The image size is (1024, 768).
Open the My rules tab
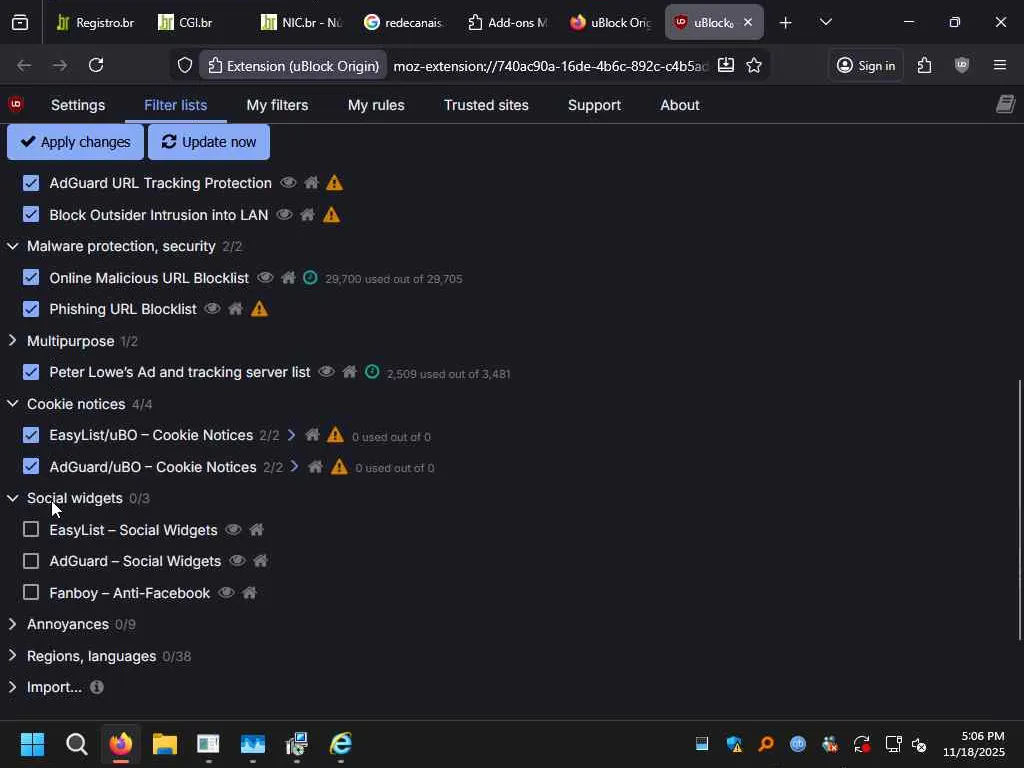pyautogui.click(x=376, y=105)
